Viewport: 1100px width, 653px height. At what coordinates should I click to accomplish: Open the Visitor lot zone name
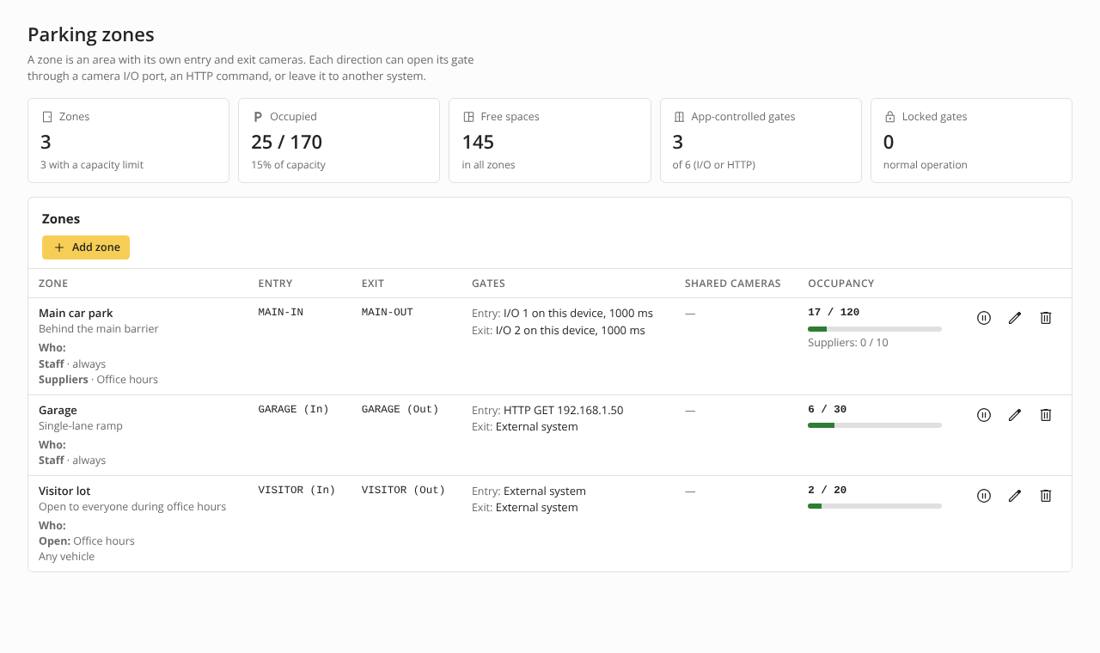tap(65, 491)
